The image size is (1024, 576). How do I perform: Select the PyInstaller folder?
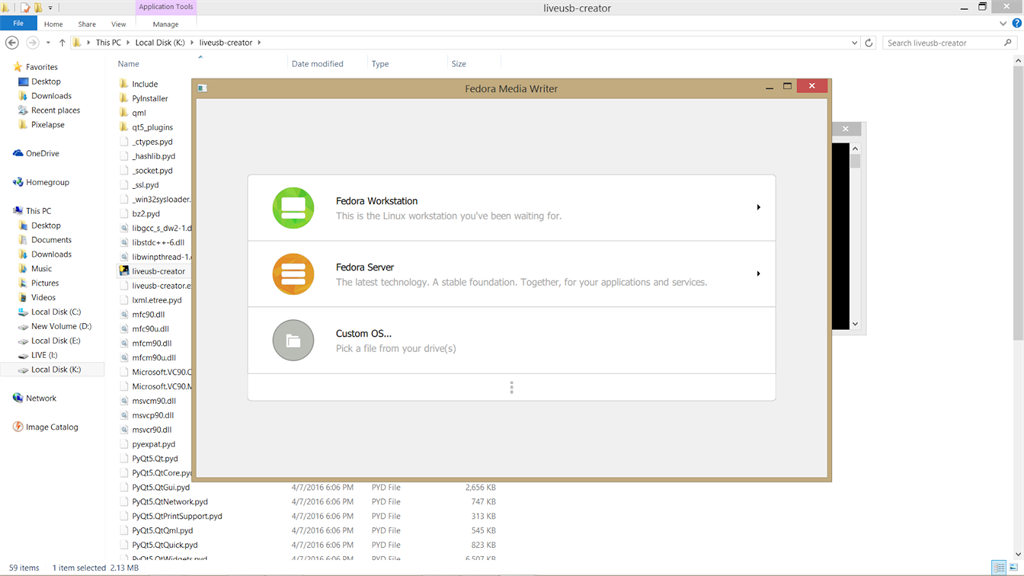coord(150,99)
